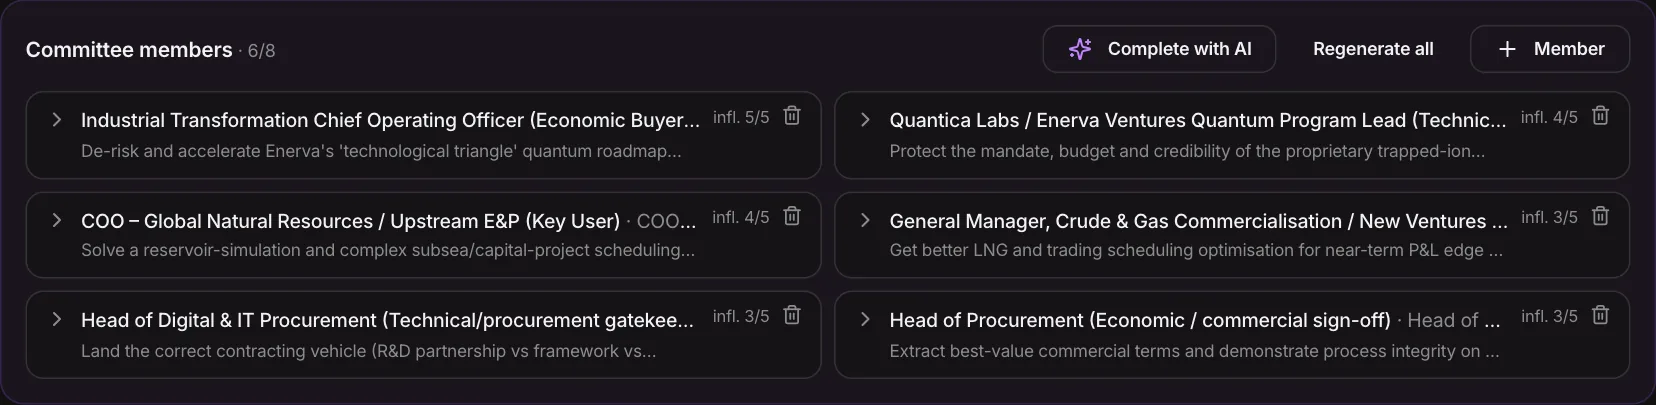The width and height of the screenshot is (1656, 405).
Task: Click the Complete with AI button label
Action: (x=1179, y=49)
